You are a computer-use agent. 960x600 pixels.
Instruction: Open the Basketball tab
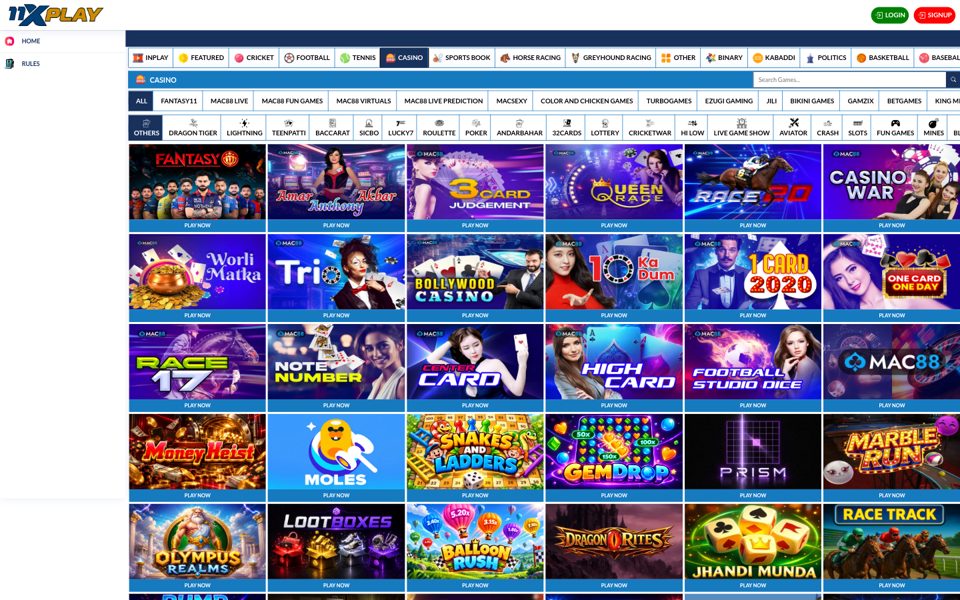[x=882, y=58]
